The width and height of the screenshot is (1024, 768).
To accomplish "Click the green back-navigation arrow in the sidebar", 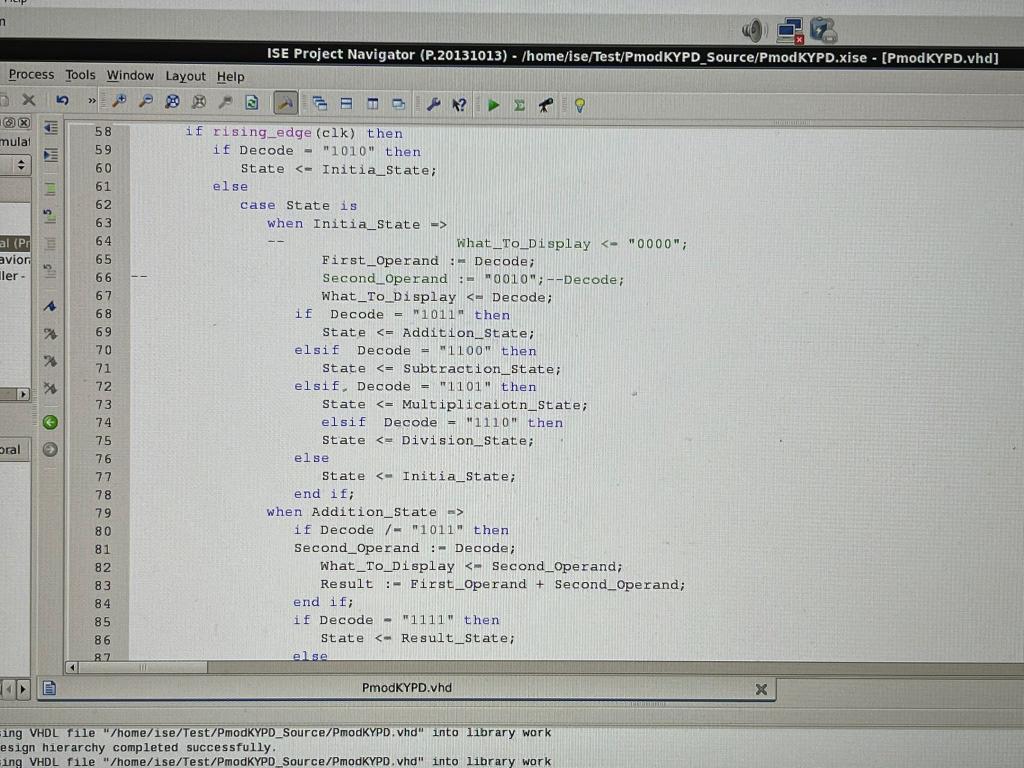I will [50, 422].
